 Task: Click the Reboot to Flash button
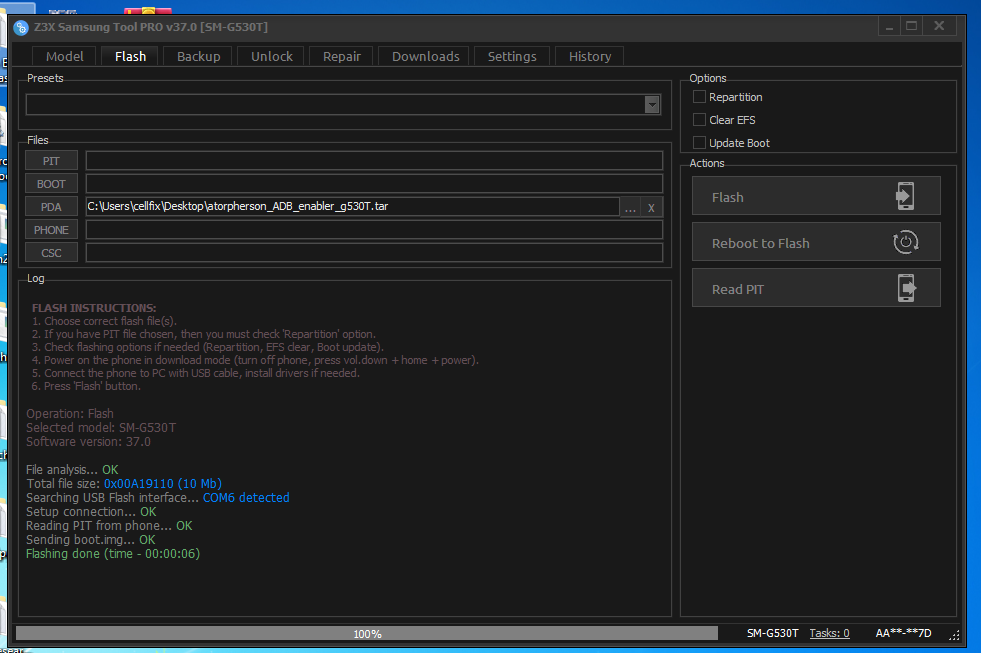pos(816,242)
